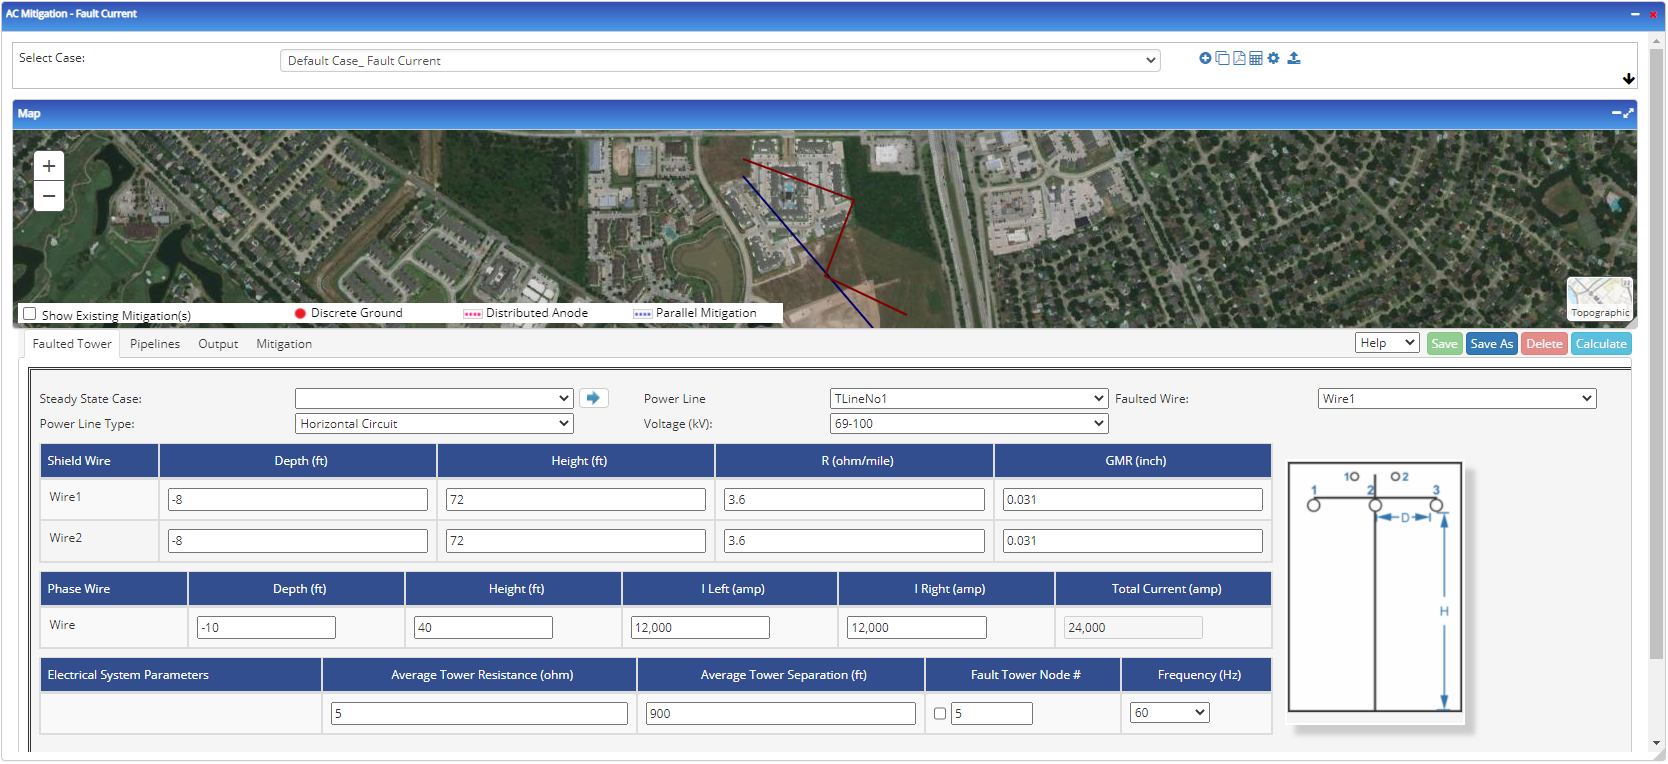Open the Power Line Type dropdown
This screenshot has height=764, width=1668.
434,424
